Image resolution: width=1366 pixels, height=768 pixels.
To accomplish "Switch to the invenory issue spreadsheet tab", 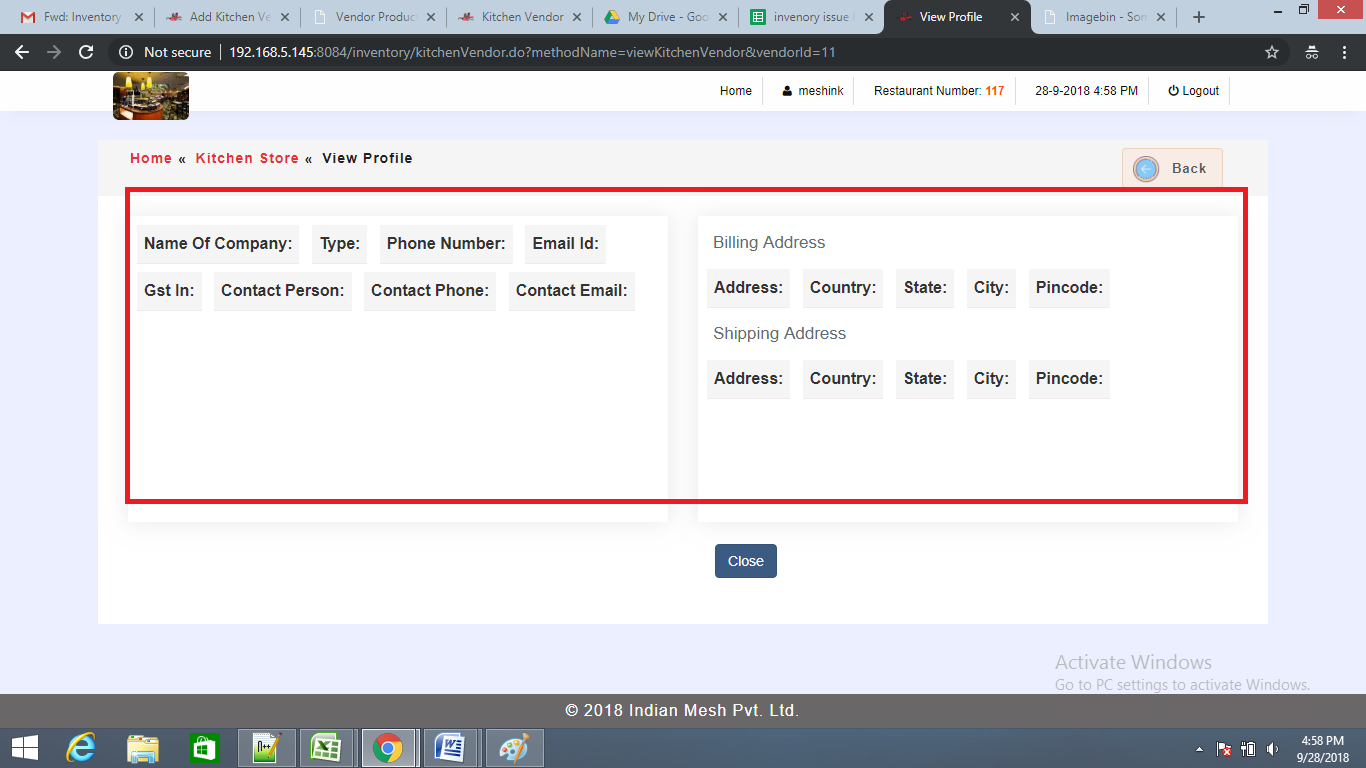I will pos(812,17).
